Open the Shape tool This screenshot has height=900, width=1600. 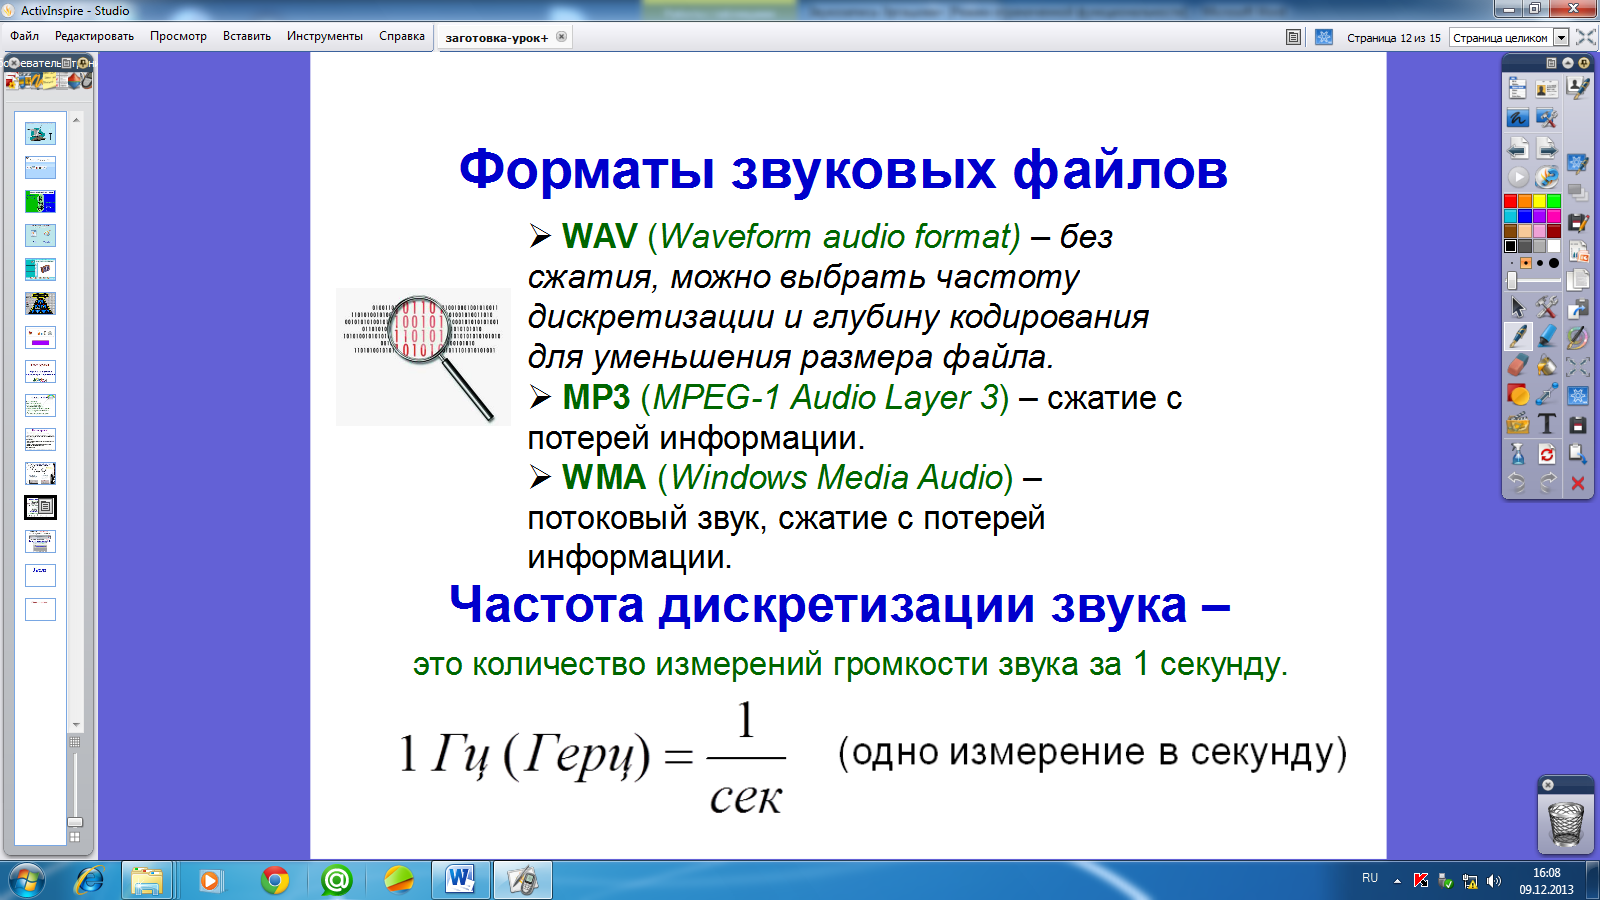click(x=1518, y=395)
